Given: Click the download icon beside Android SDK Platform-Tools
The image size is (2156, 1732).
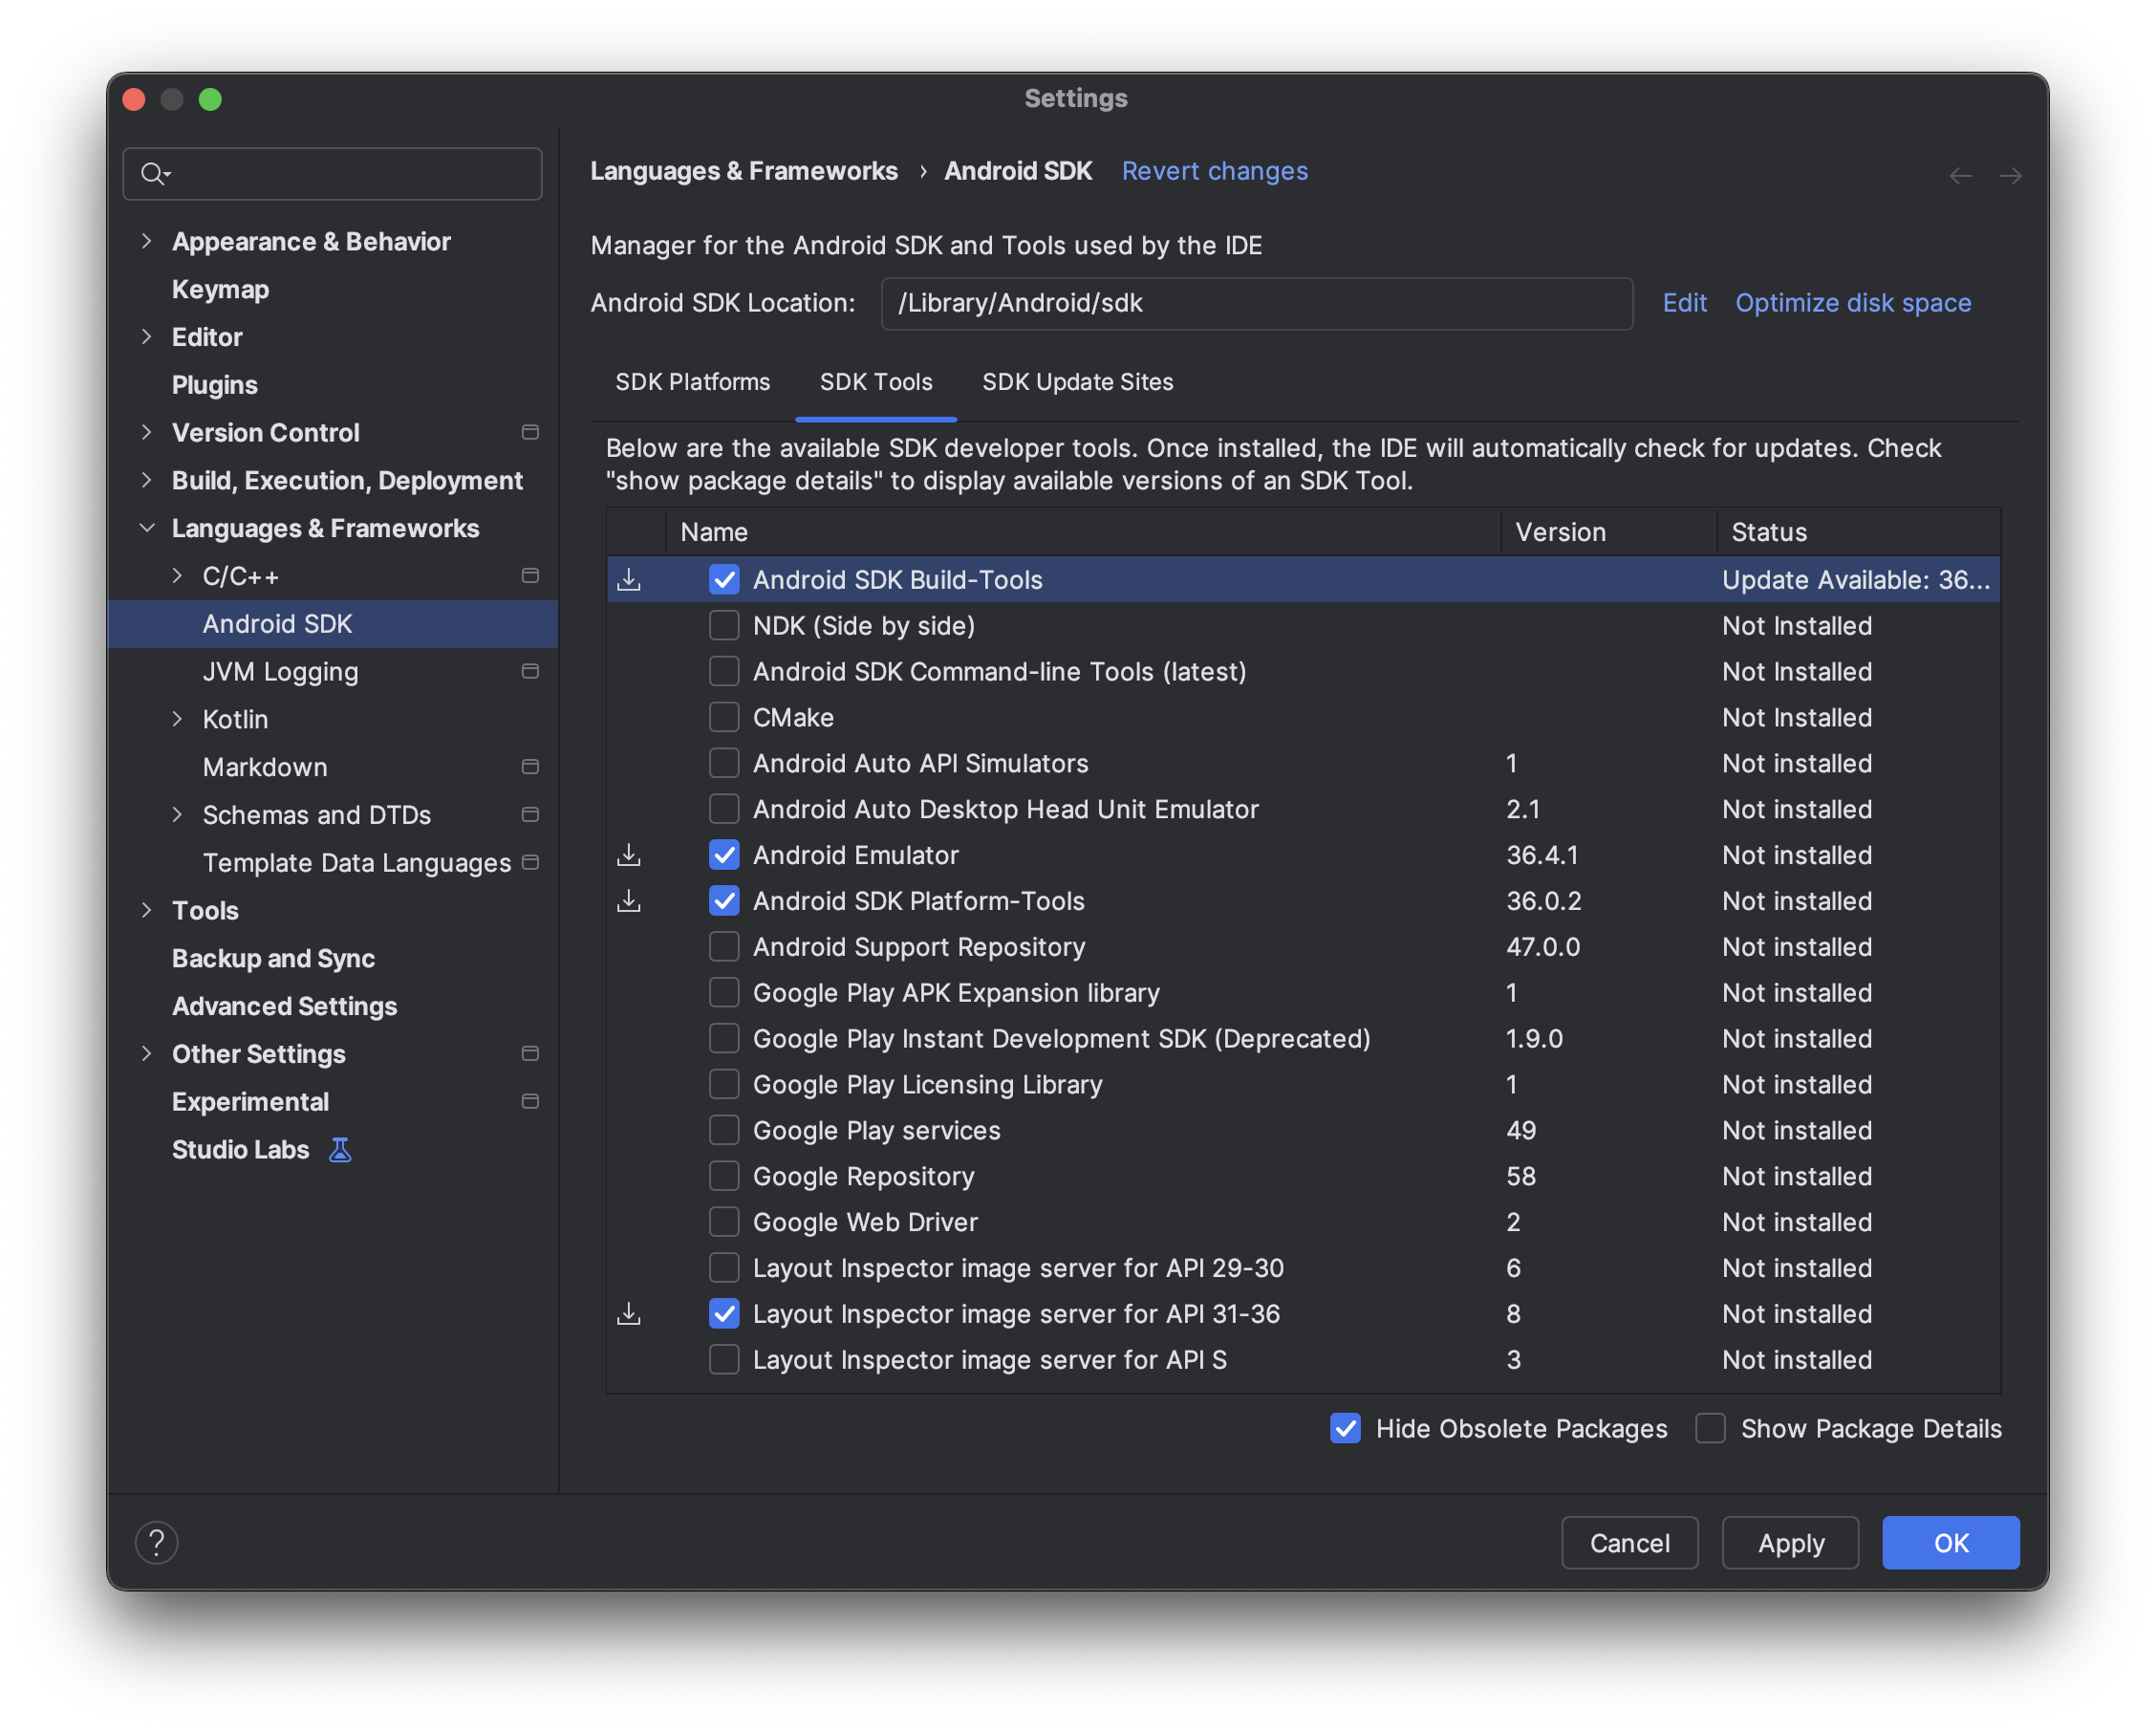Looking at the screenshot, I should pos(629,901).
